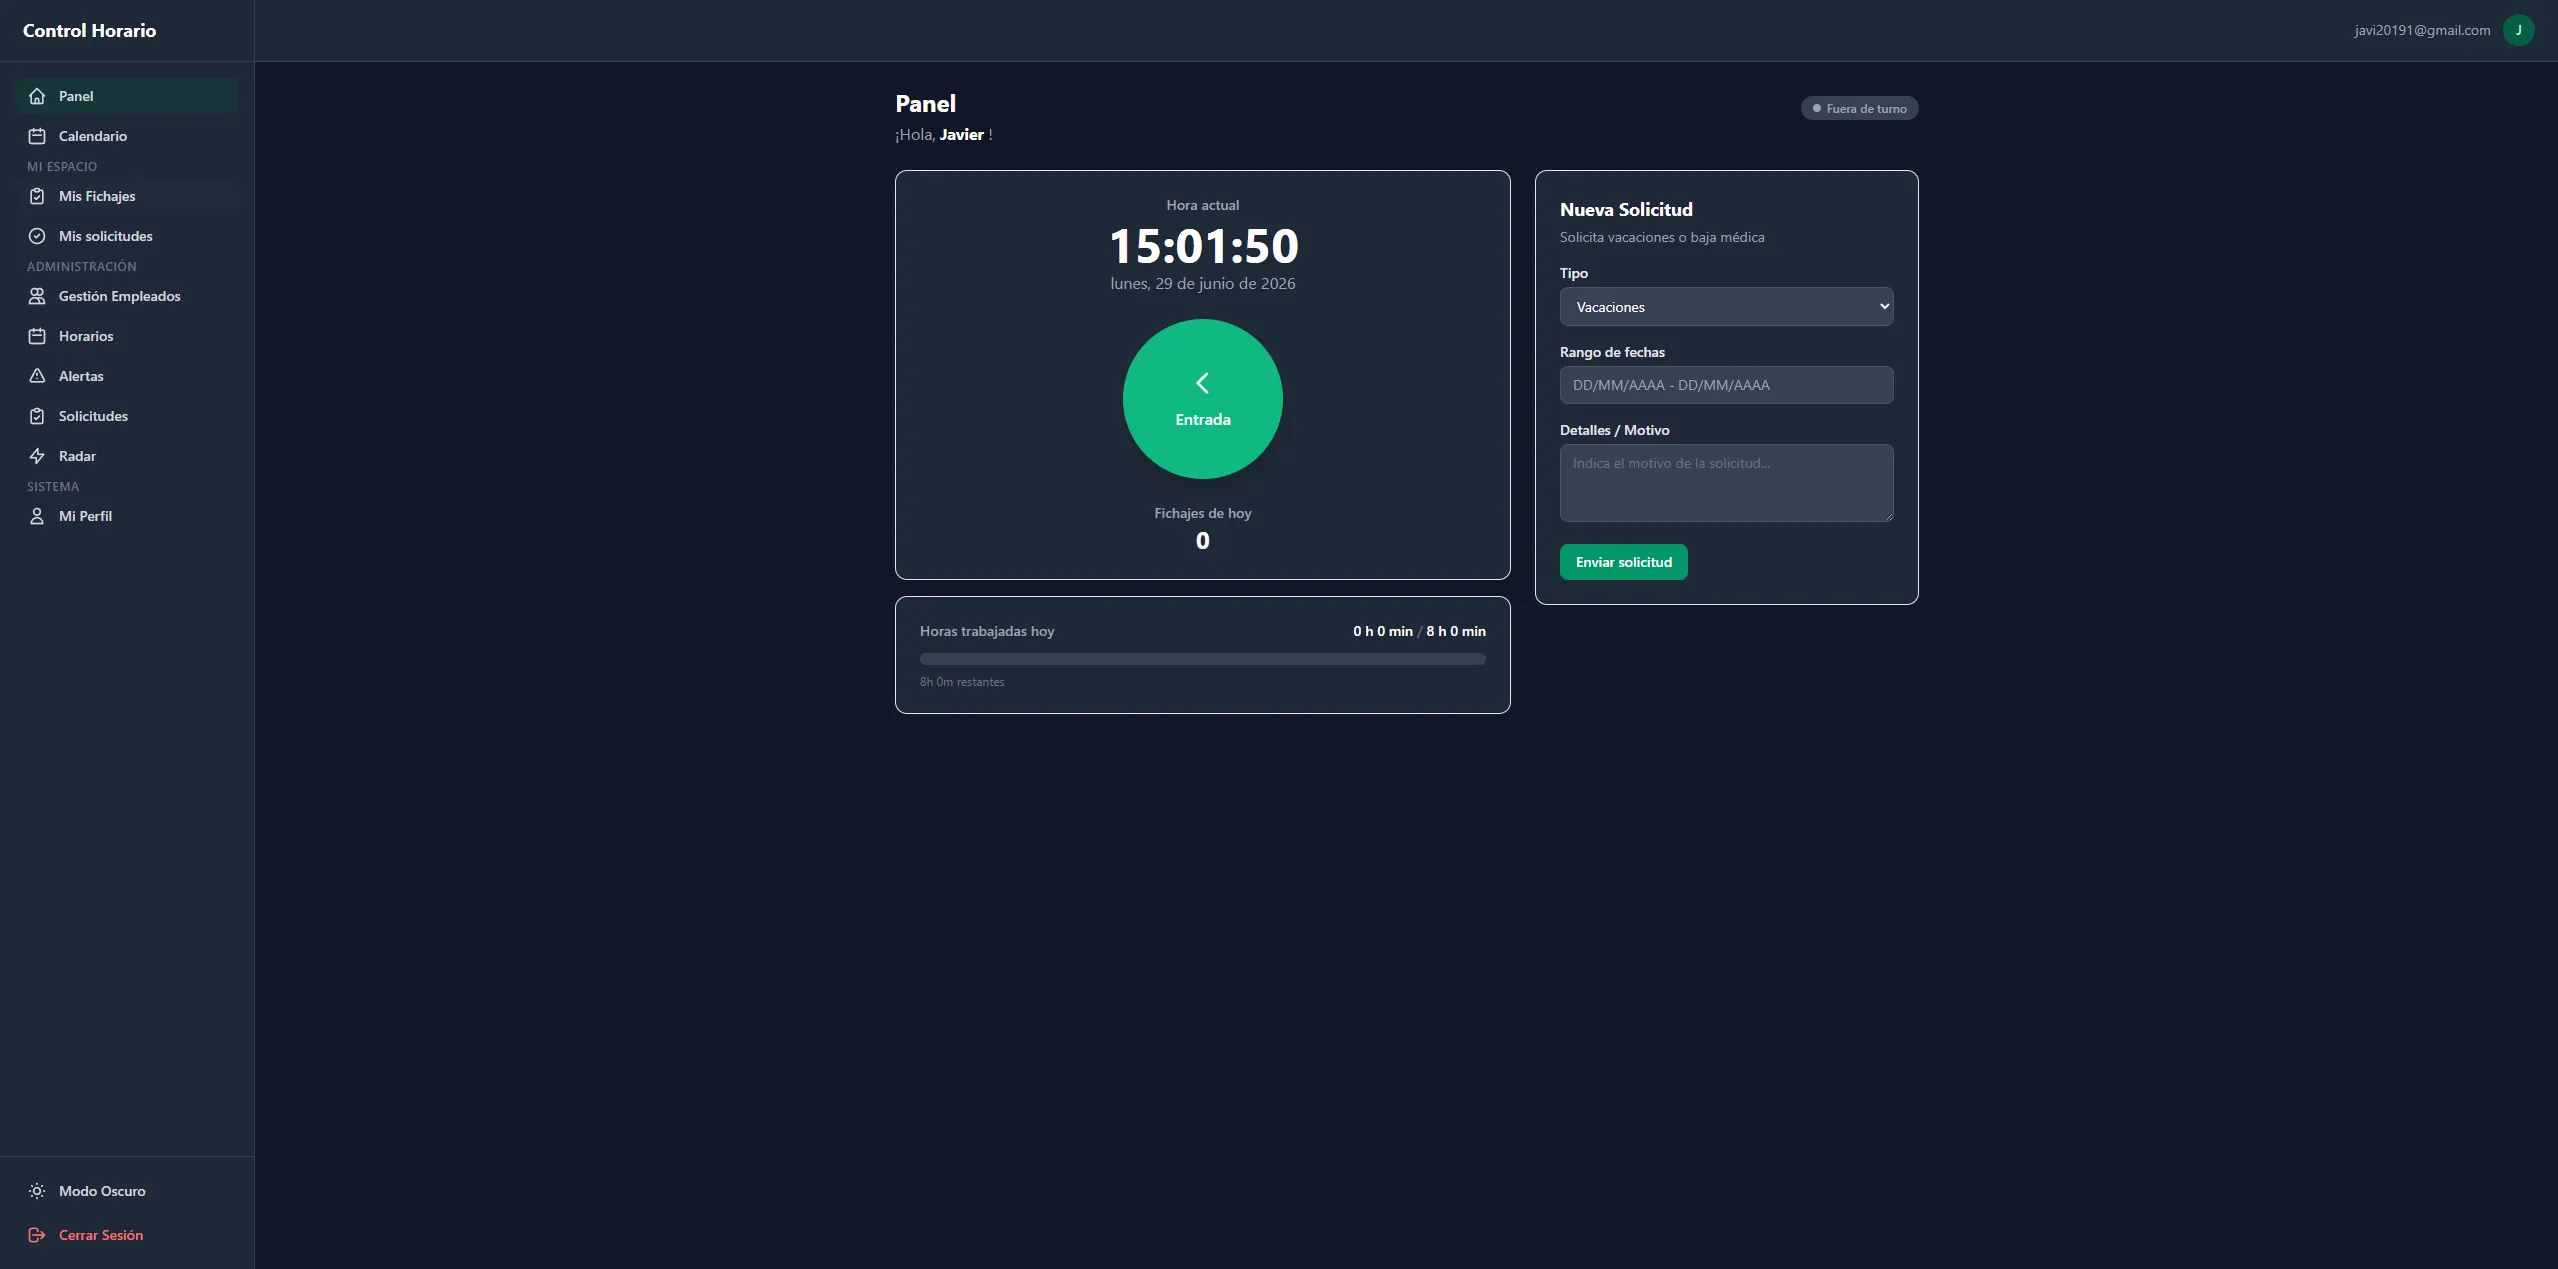This screenshot has height=1269, width=2558.
Task: Click the javi20191@gmail.com account label
Action: click(2422, 30)
